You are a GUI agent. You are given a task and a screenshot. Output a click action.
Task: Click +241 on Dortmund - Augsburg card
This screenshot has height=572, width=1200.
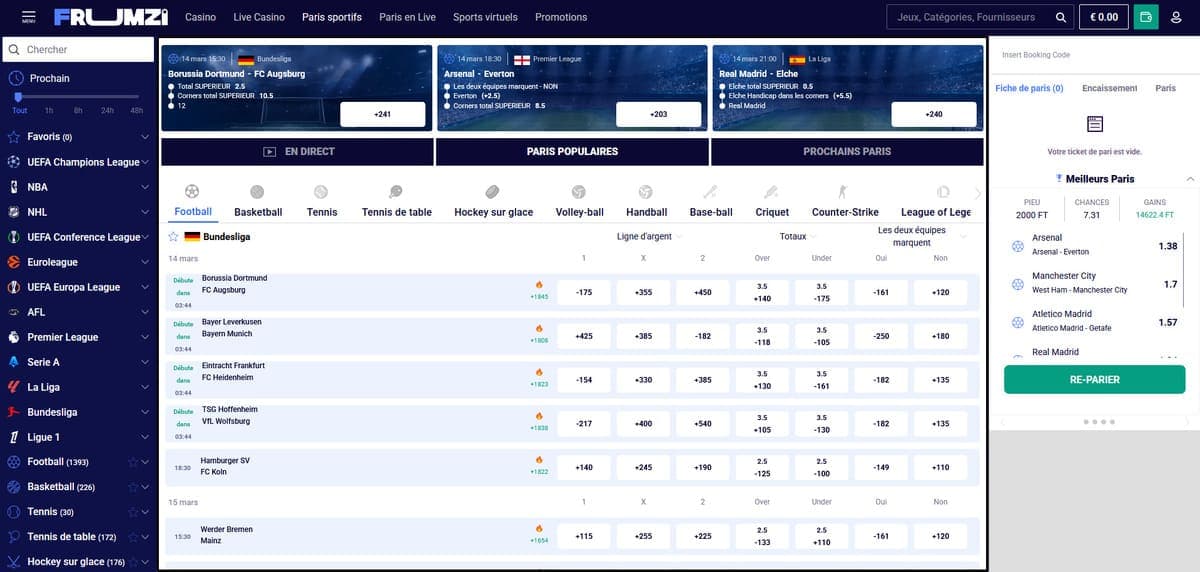[x=382, y=115]
